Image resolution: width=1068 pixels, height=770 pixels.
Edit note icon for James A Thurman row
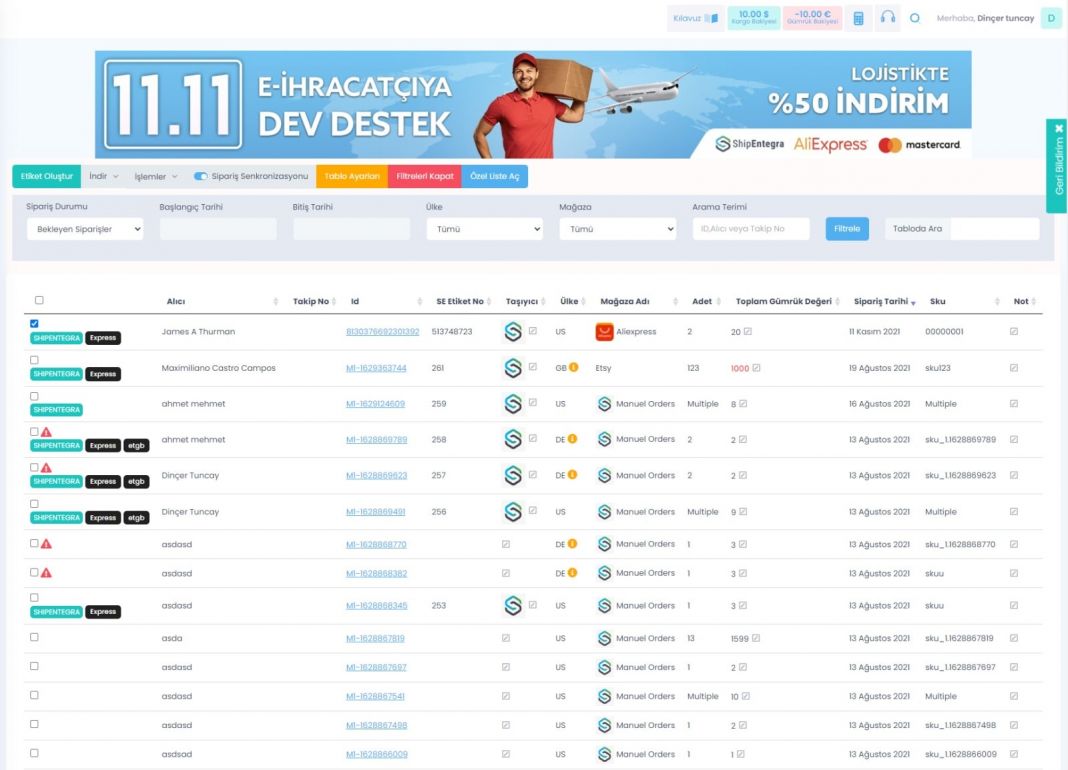[x=1014, y=331]
